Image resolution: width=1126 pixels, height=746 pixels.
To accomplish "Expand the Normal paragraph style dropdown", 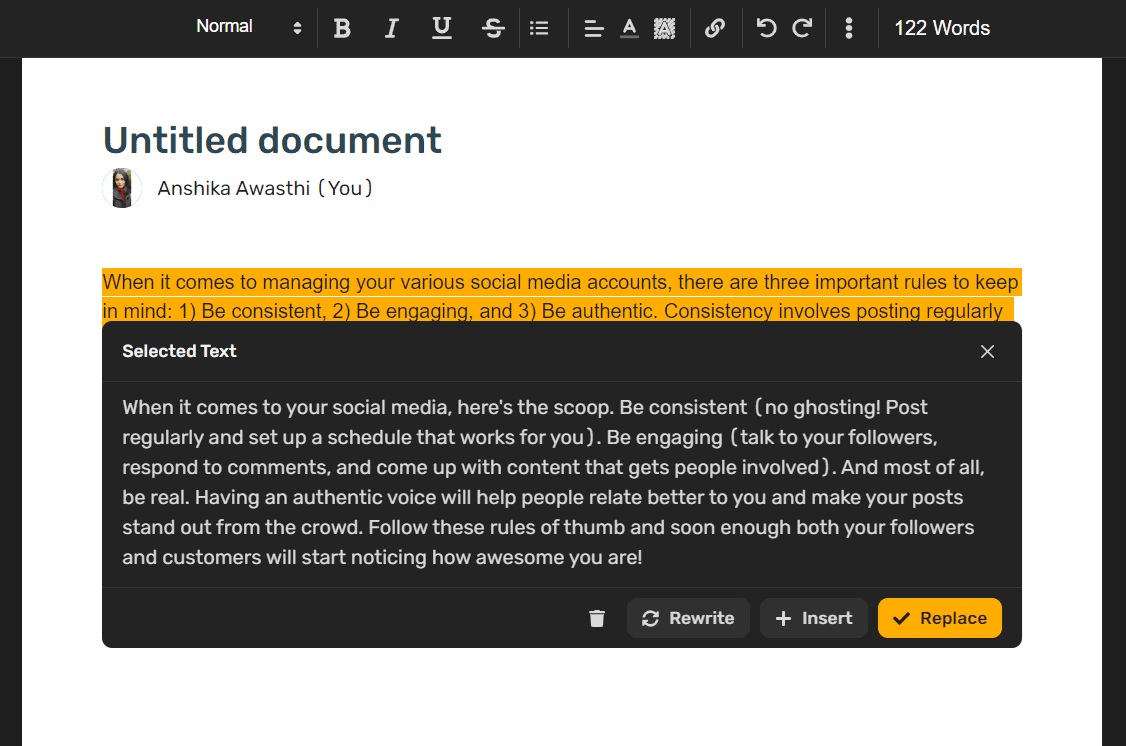I will click(249, 27).
